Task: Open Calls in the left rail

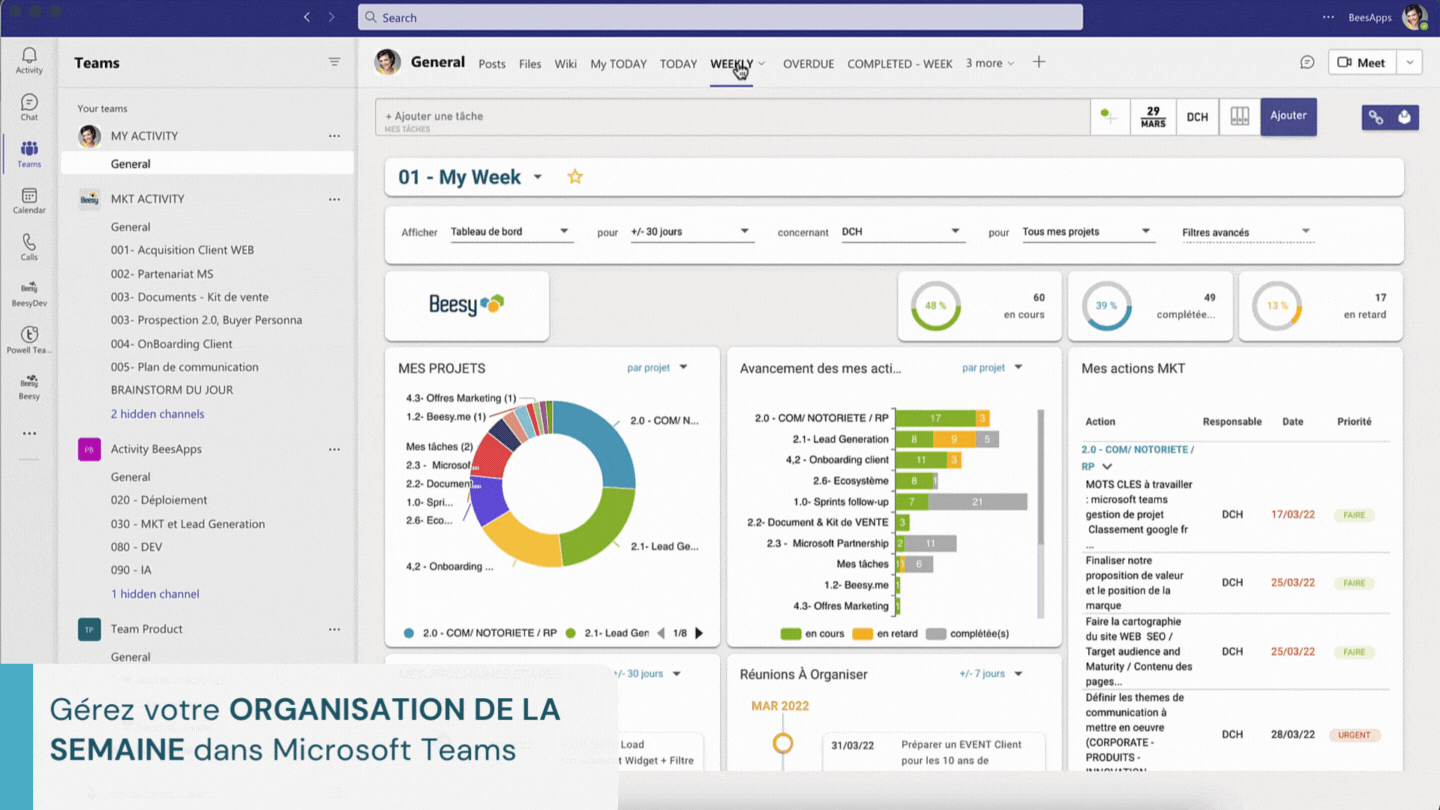Action: (x=29, y=248)
